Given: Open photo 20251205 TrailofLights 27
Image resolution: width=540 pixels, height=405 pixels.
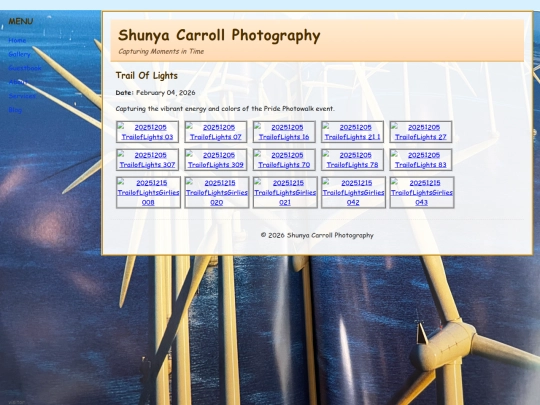Looking at the screenshot, I should point(420,132).
